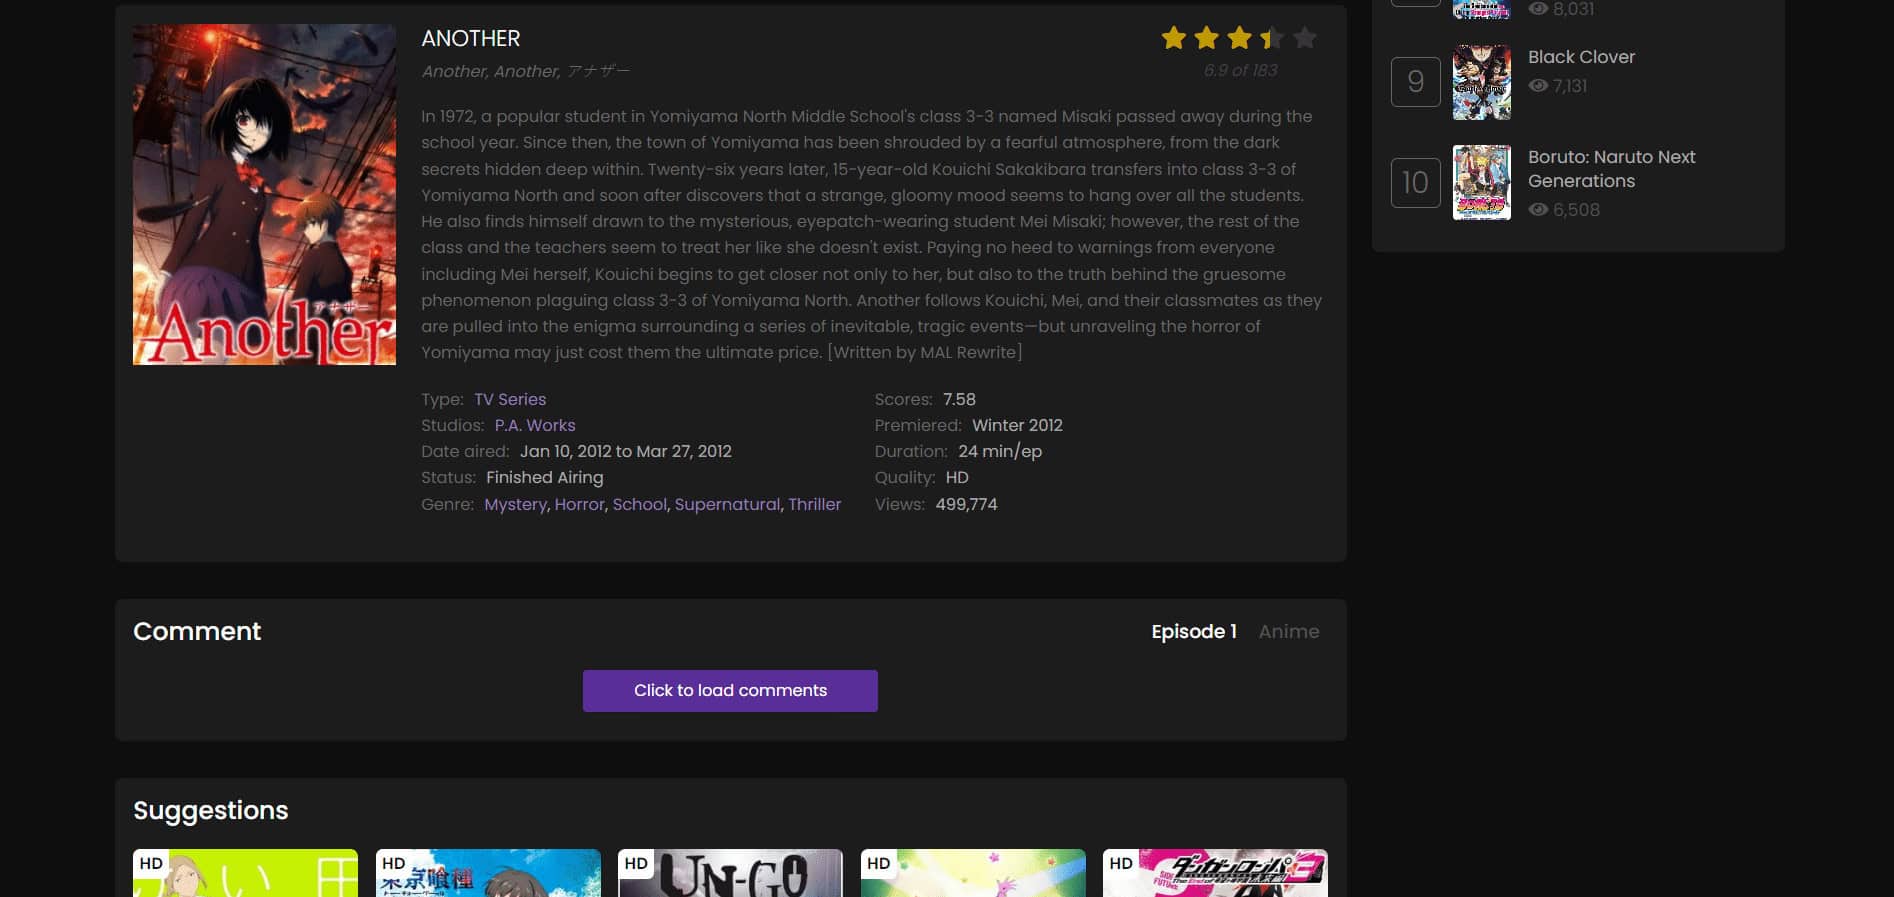1894x897 pixels.
Task: Rate Another with the third star
Action: 1240,38
